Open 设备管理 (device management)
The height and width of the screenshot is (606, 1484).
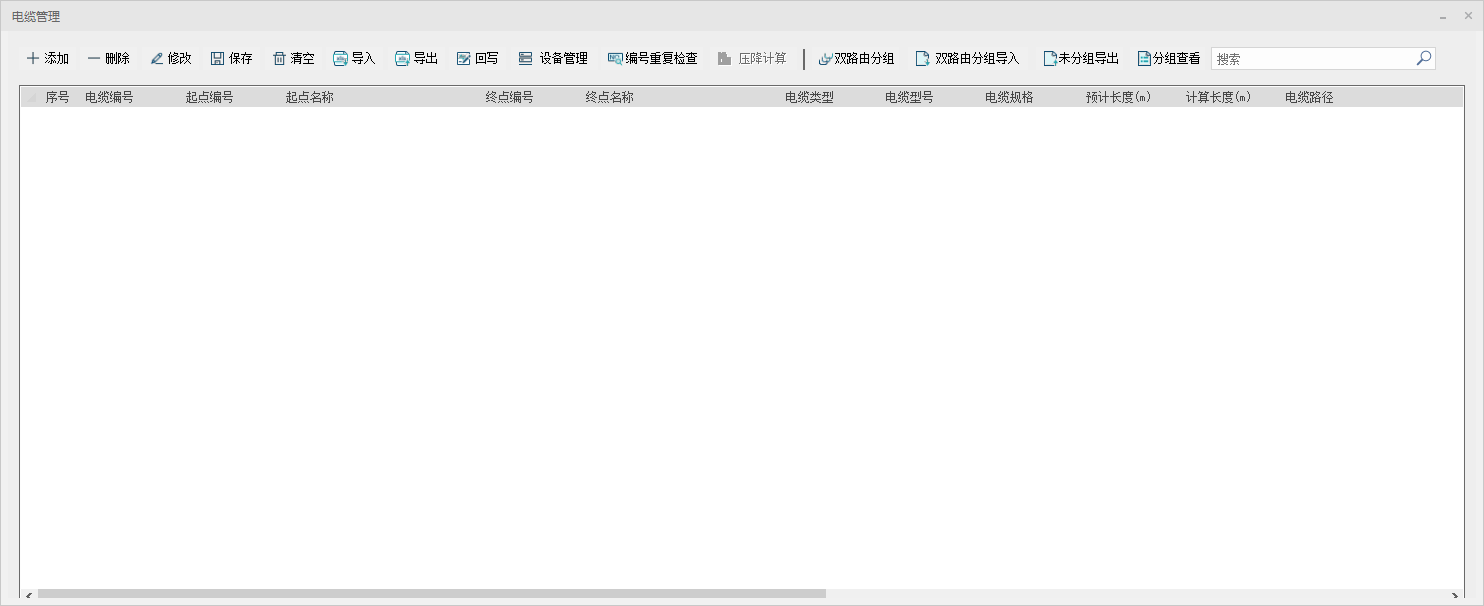554,59
